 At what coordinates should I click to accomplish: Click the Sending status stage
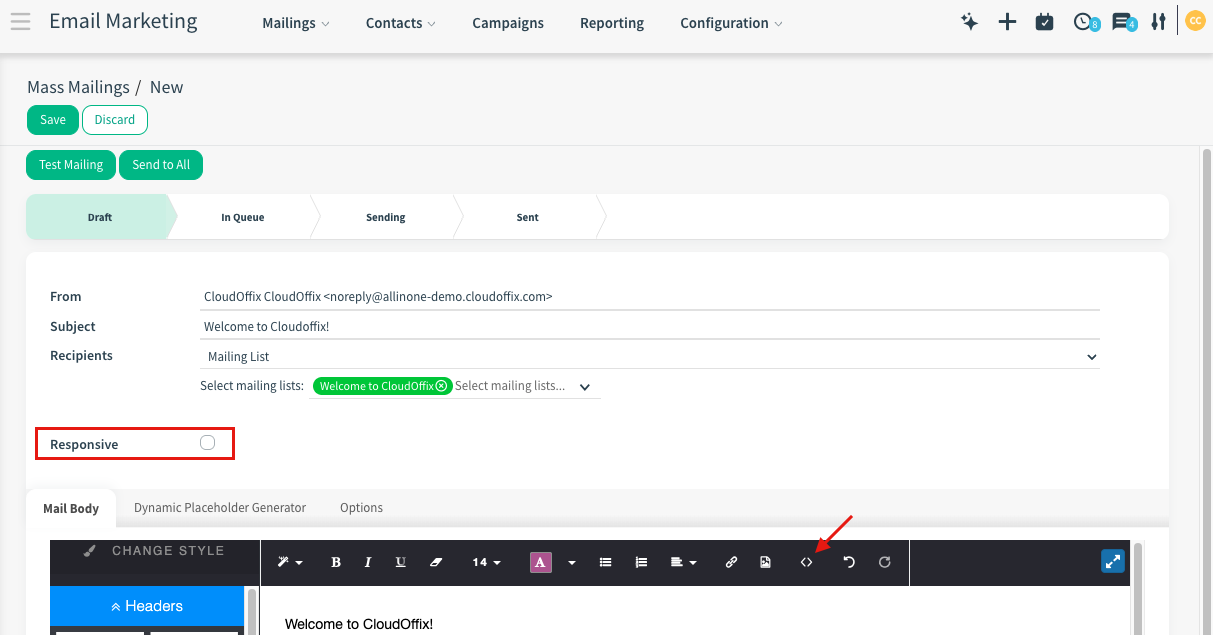point(386,217)
